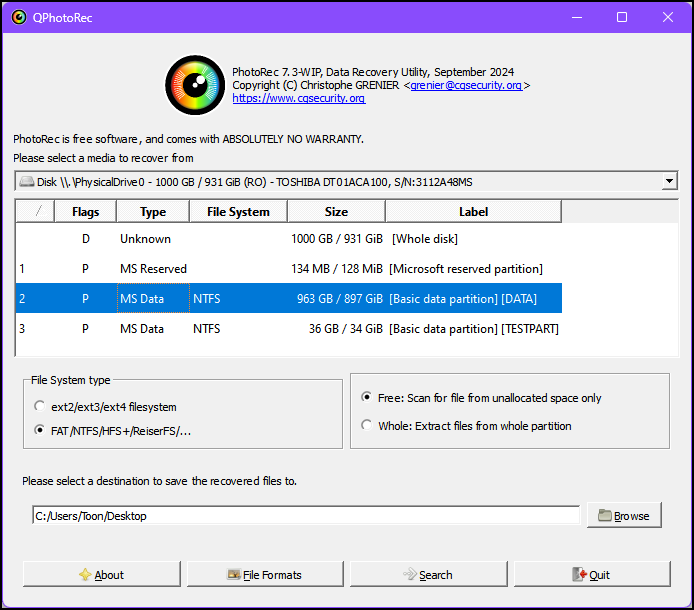Sort partitions by File System column header
Viewport: 694px width, 610px height.
coord(238,212)
